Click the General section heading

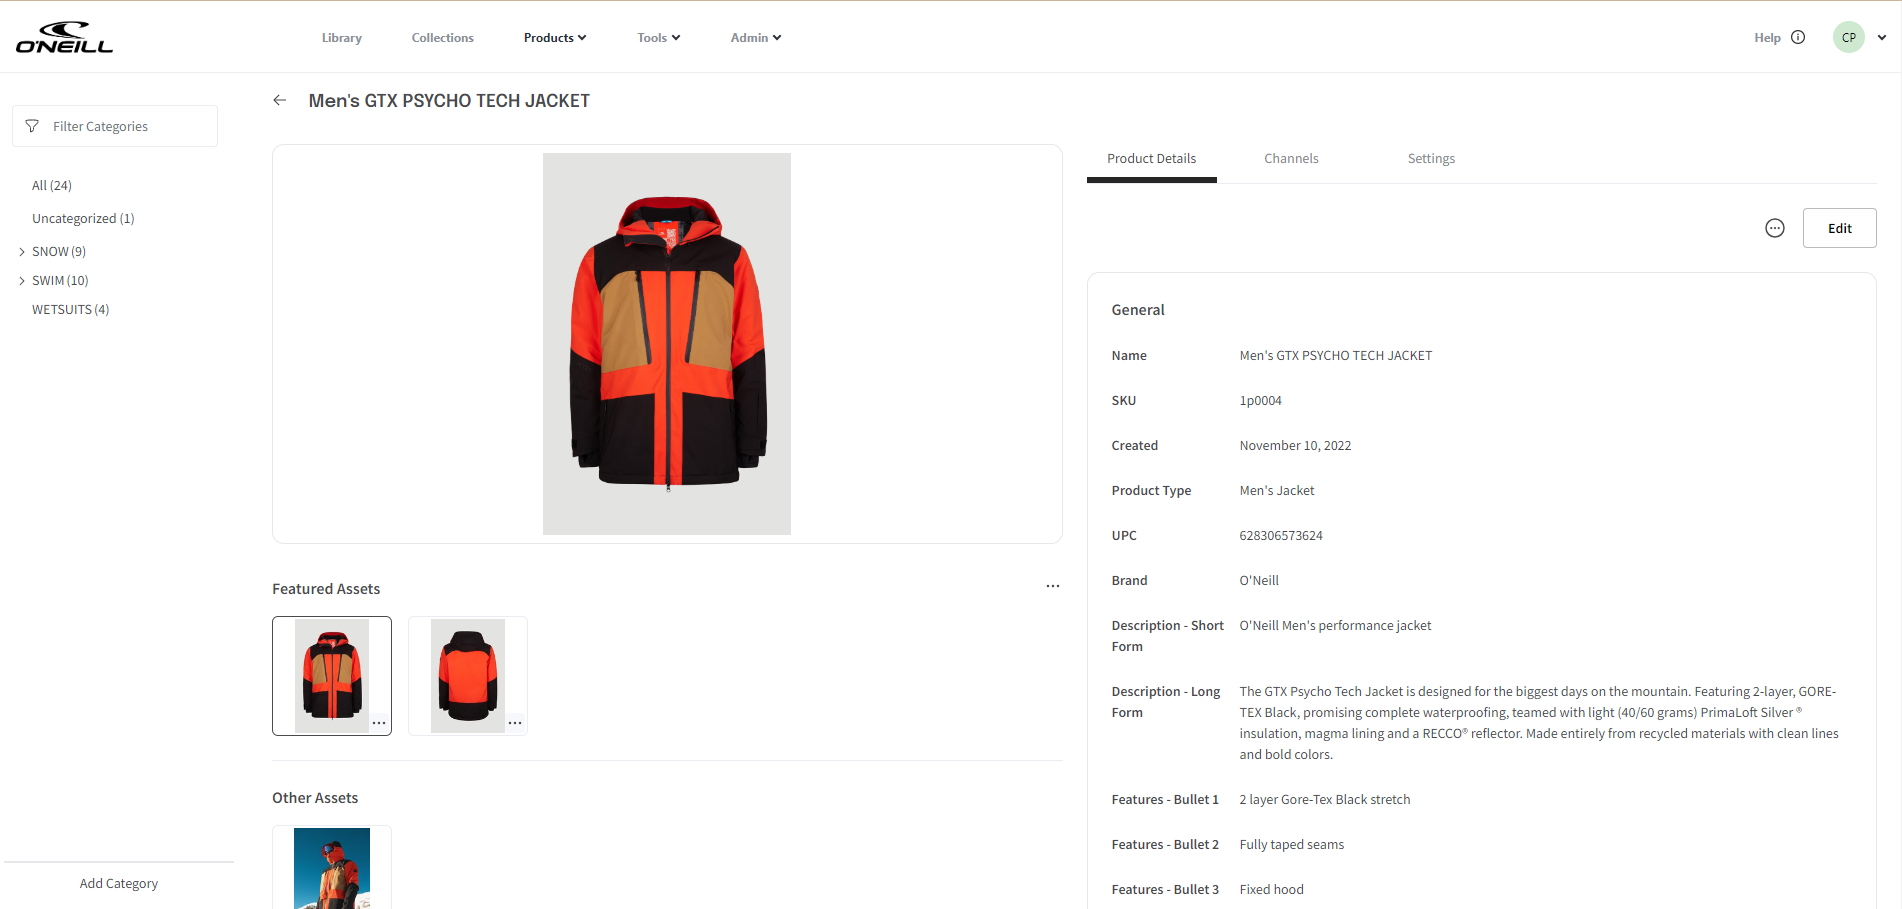point(1138,310)
